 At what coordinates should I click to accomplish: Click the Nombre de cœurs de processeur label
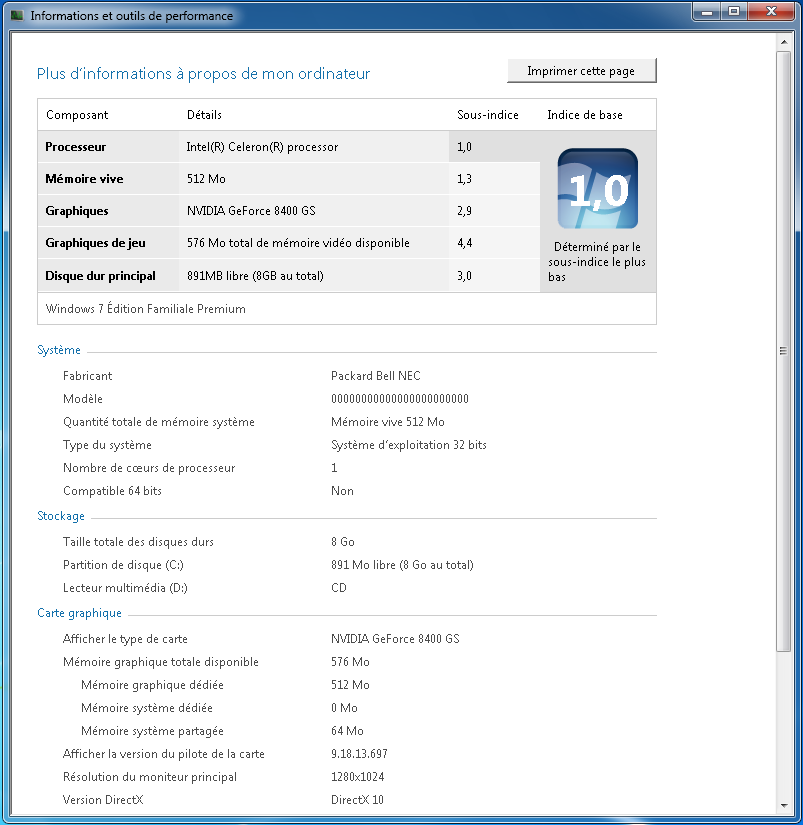(x=149, y=468)
